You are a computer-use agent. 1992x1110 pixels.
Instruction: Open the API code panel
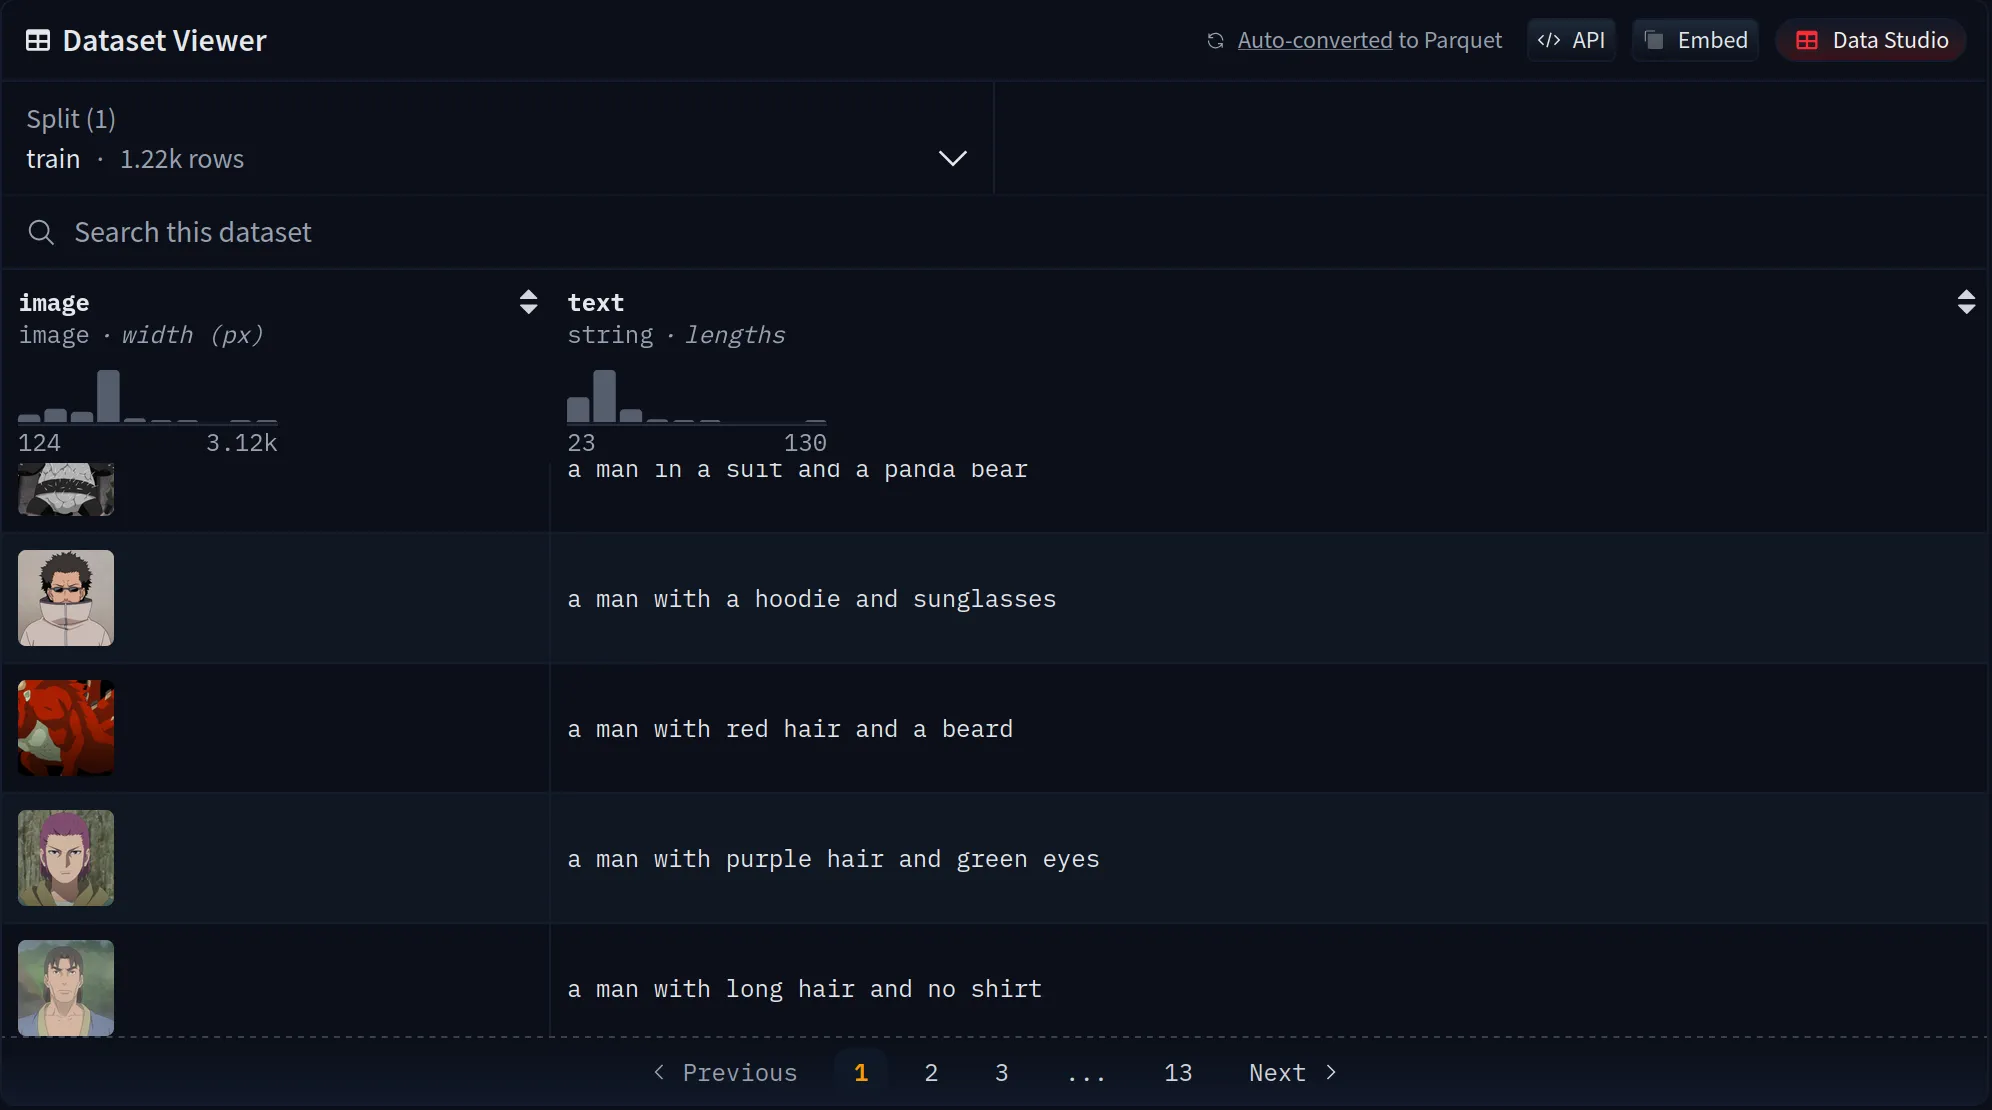pos(1571,41)
